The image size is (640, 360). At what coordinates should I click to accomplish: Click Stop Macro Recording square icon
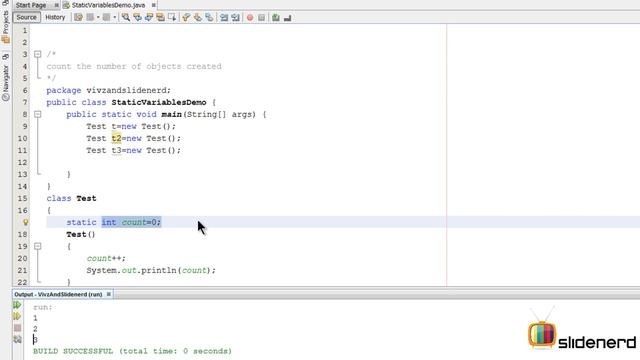click(262, 18)
